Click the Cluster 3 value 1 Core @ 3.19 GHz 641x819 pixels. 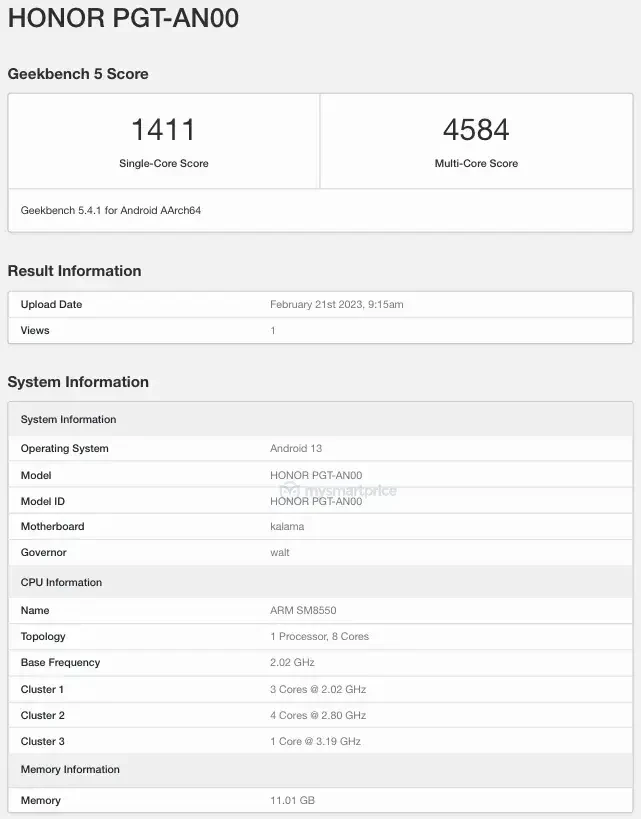(315, 741)
